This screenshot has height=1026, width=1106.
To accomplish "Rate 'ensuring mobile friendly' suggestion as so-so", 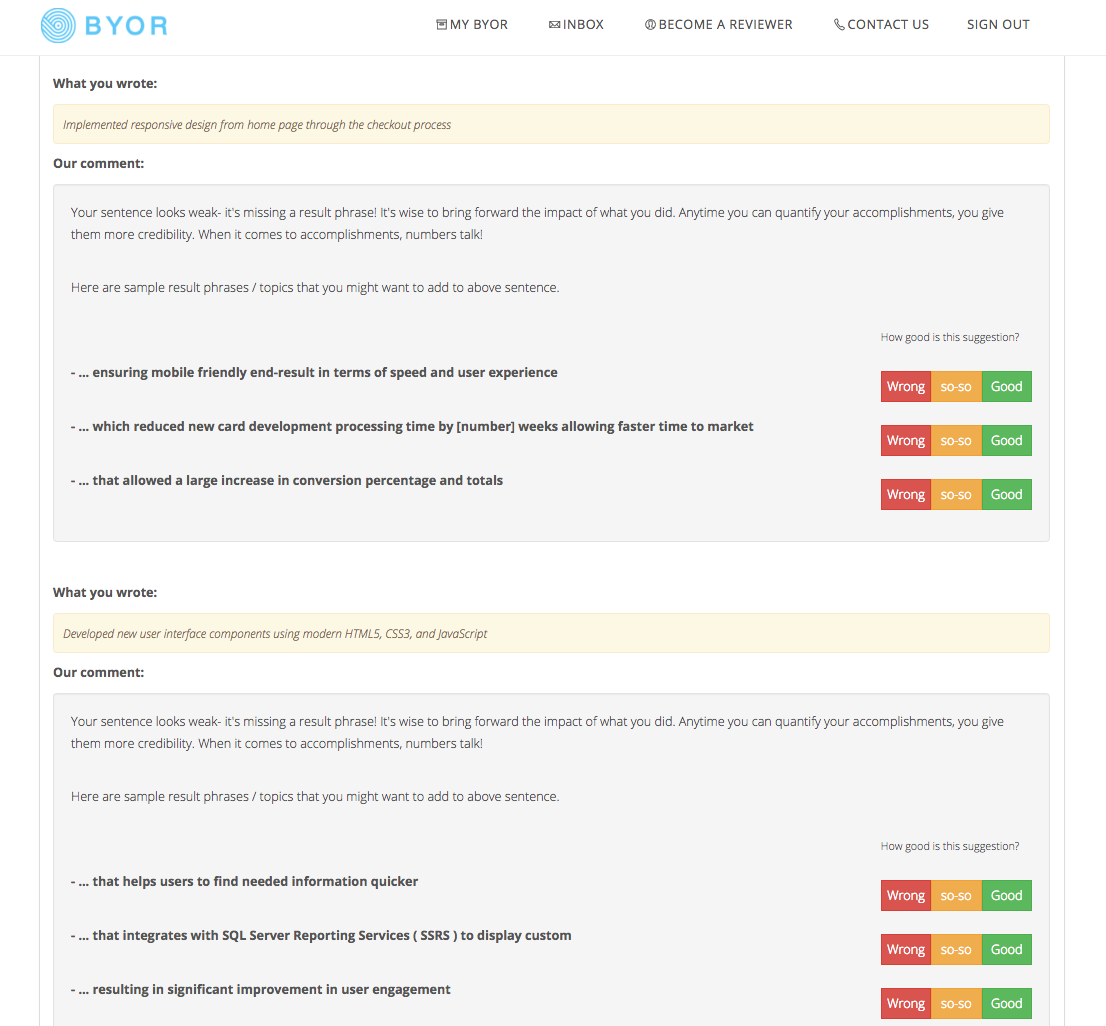I will coord(956,386).
